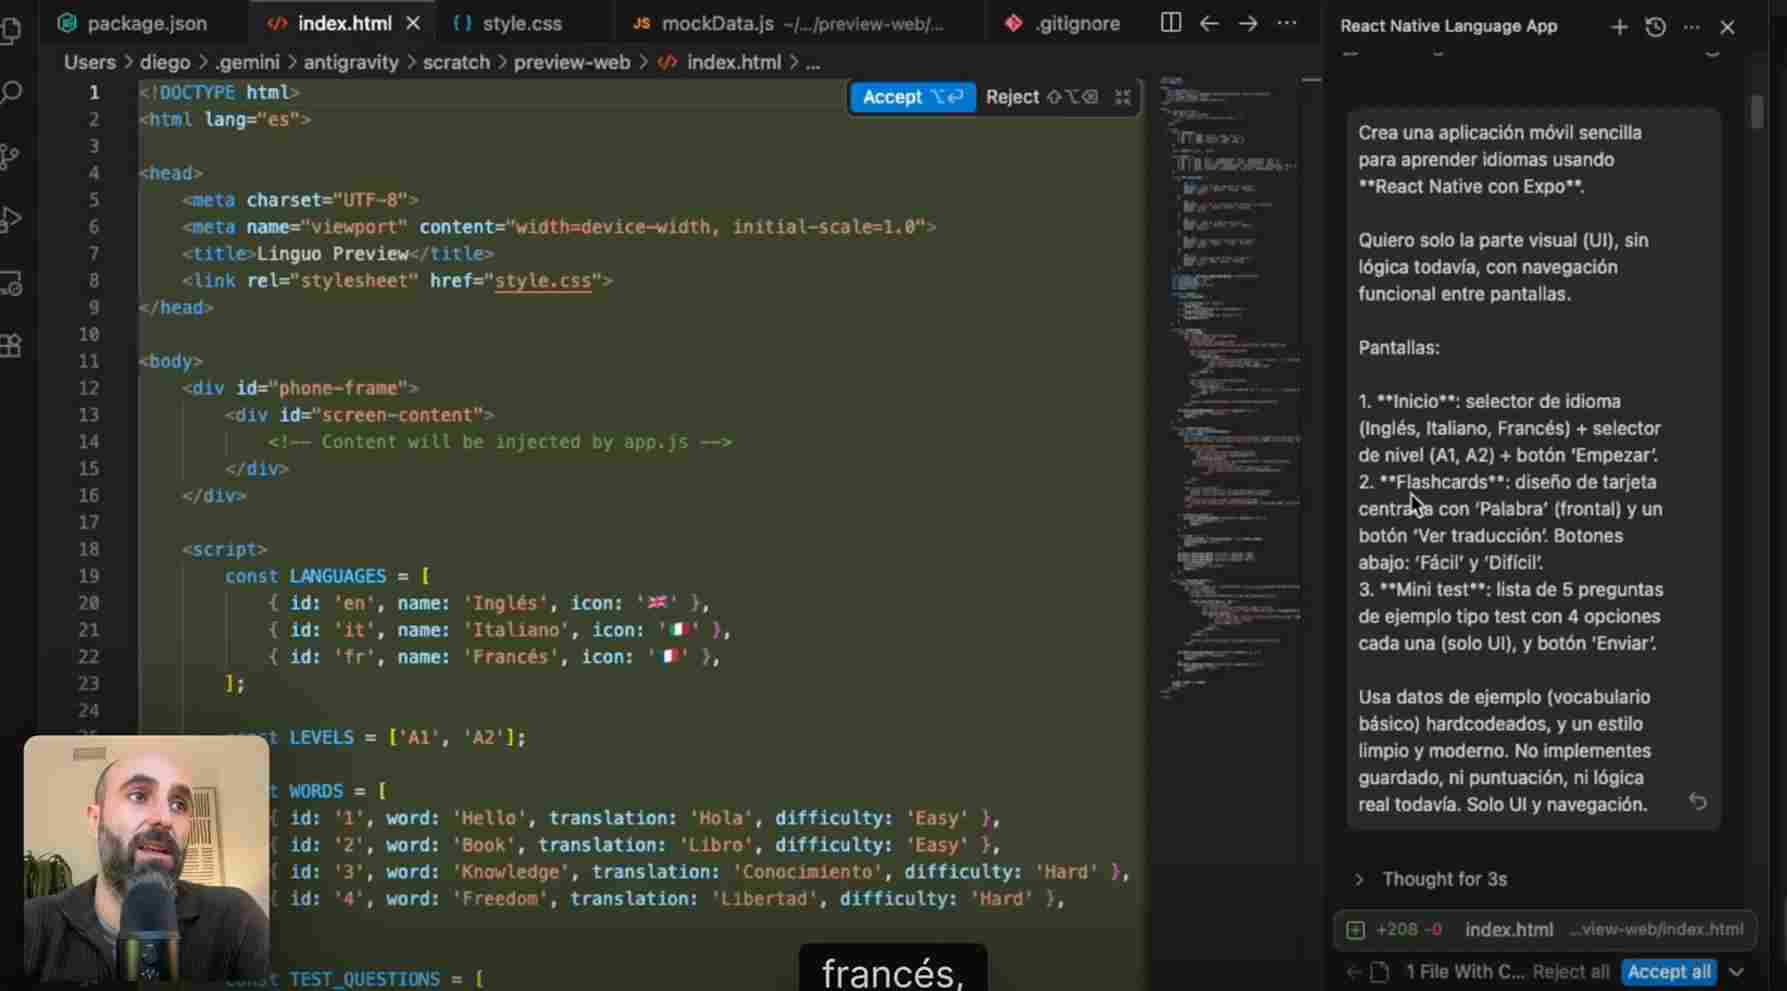Open Source Control view in activity bar
The image size is (1787, 991).
click(10, 157)
